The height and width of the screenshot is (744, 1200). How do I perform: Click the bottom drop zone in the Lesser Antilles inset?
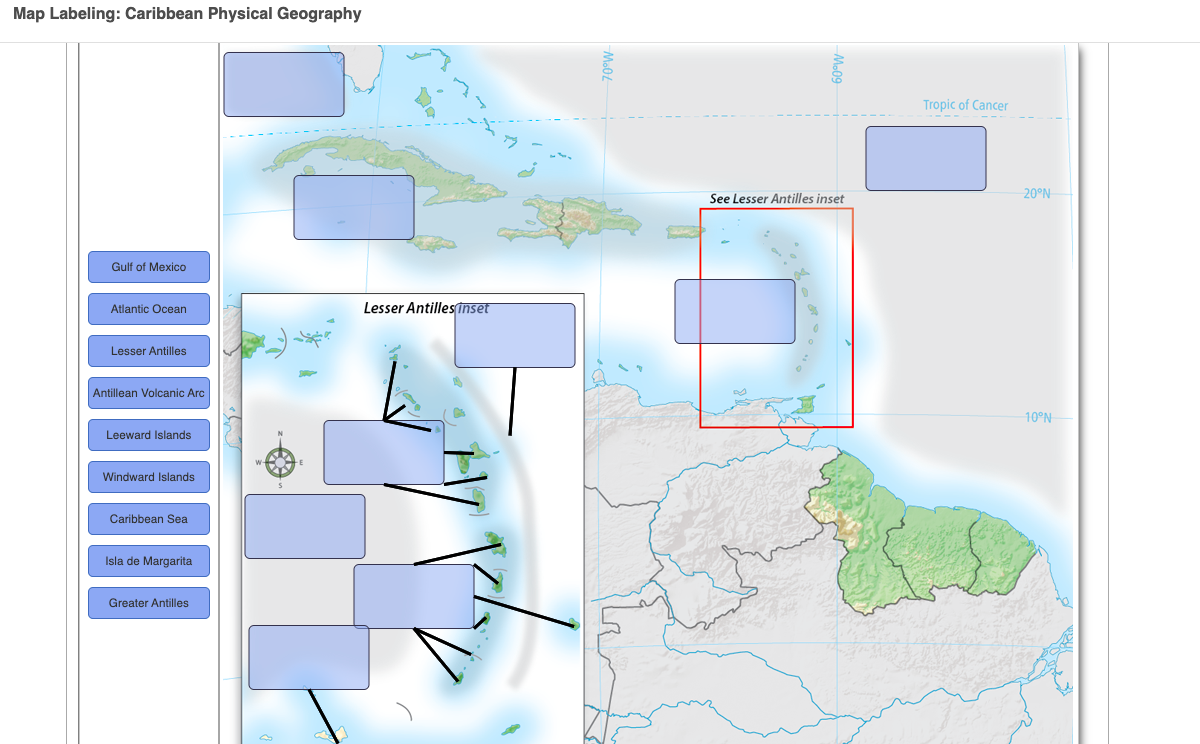click(308, 659)
